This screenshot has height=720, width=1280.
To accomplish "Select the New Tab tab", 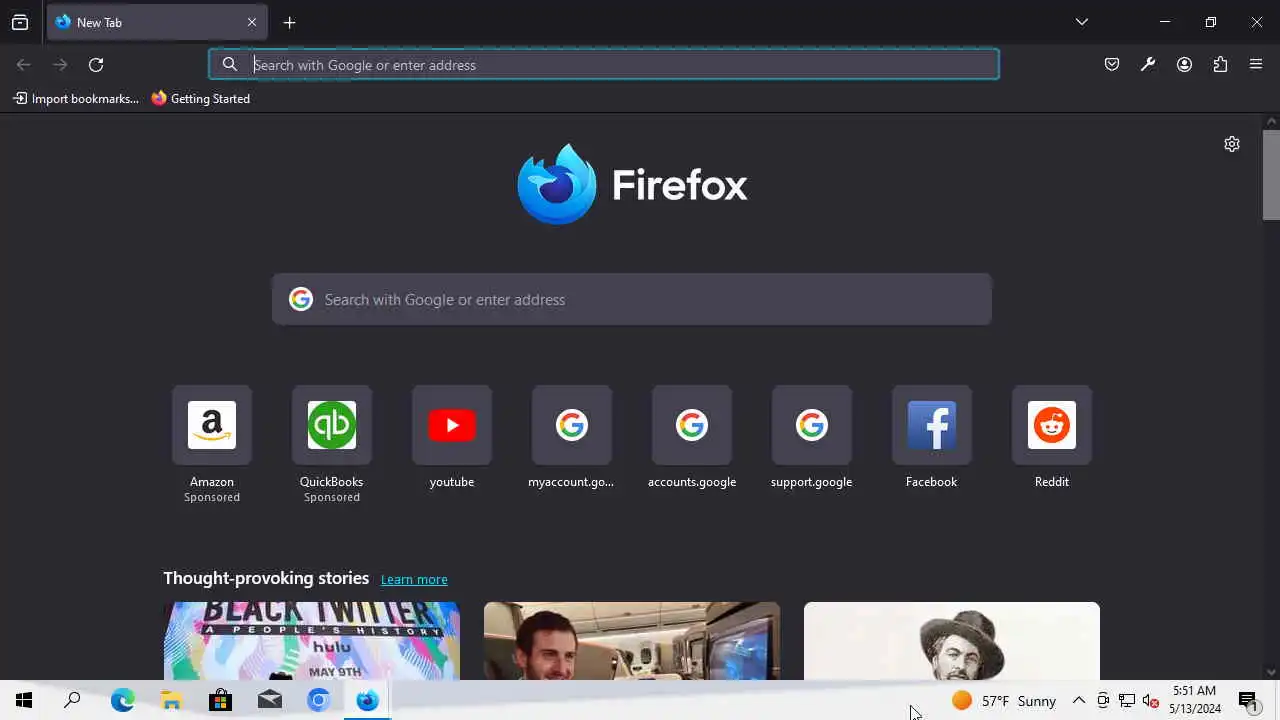I will point(157,22).
